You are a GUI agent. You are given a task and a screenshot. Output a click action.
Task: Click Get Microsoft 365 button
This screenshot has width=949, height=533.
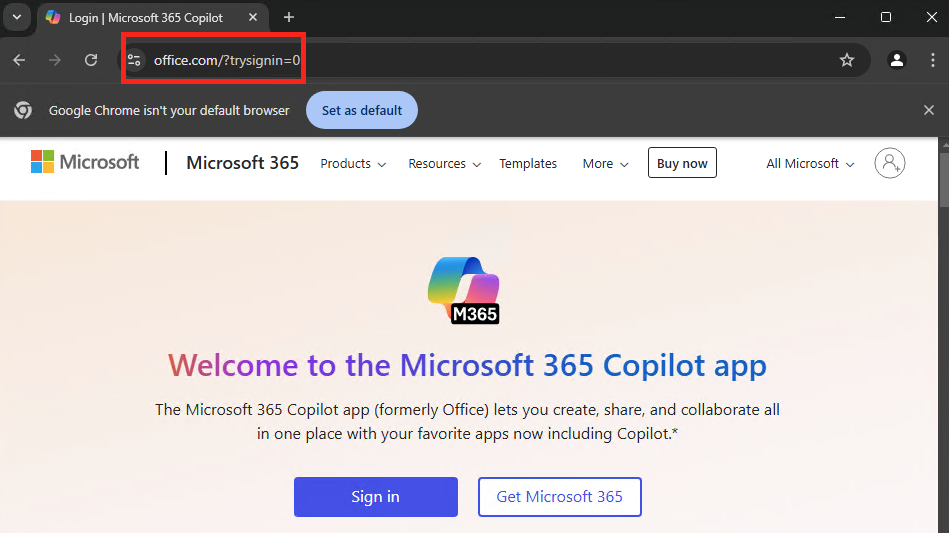point(560,497)
